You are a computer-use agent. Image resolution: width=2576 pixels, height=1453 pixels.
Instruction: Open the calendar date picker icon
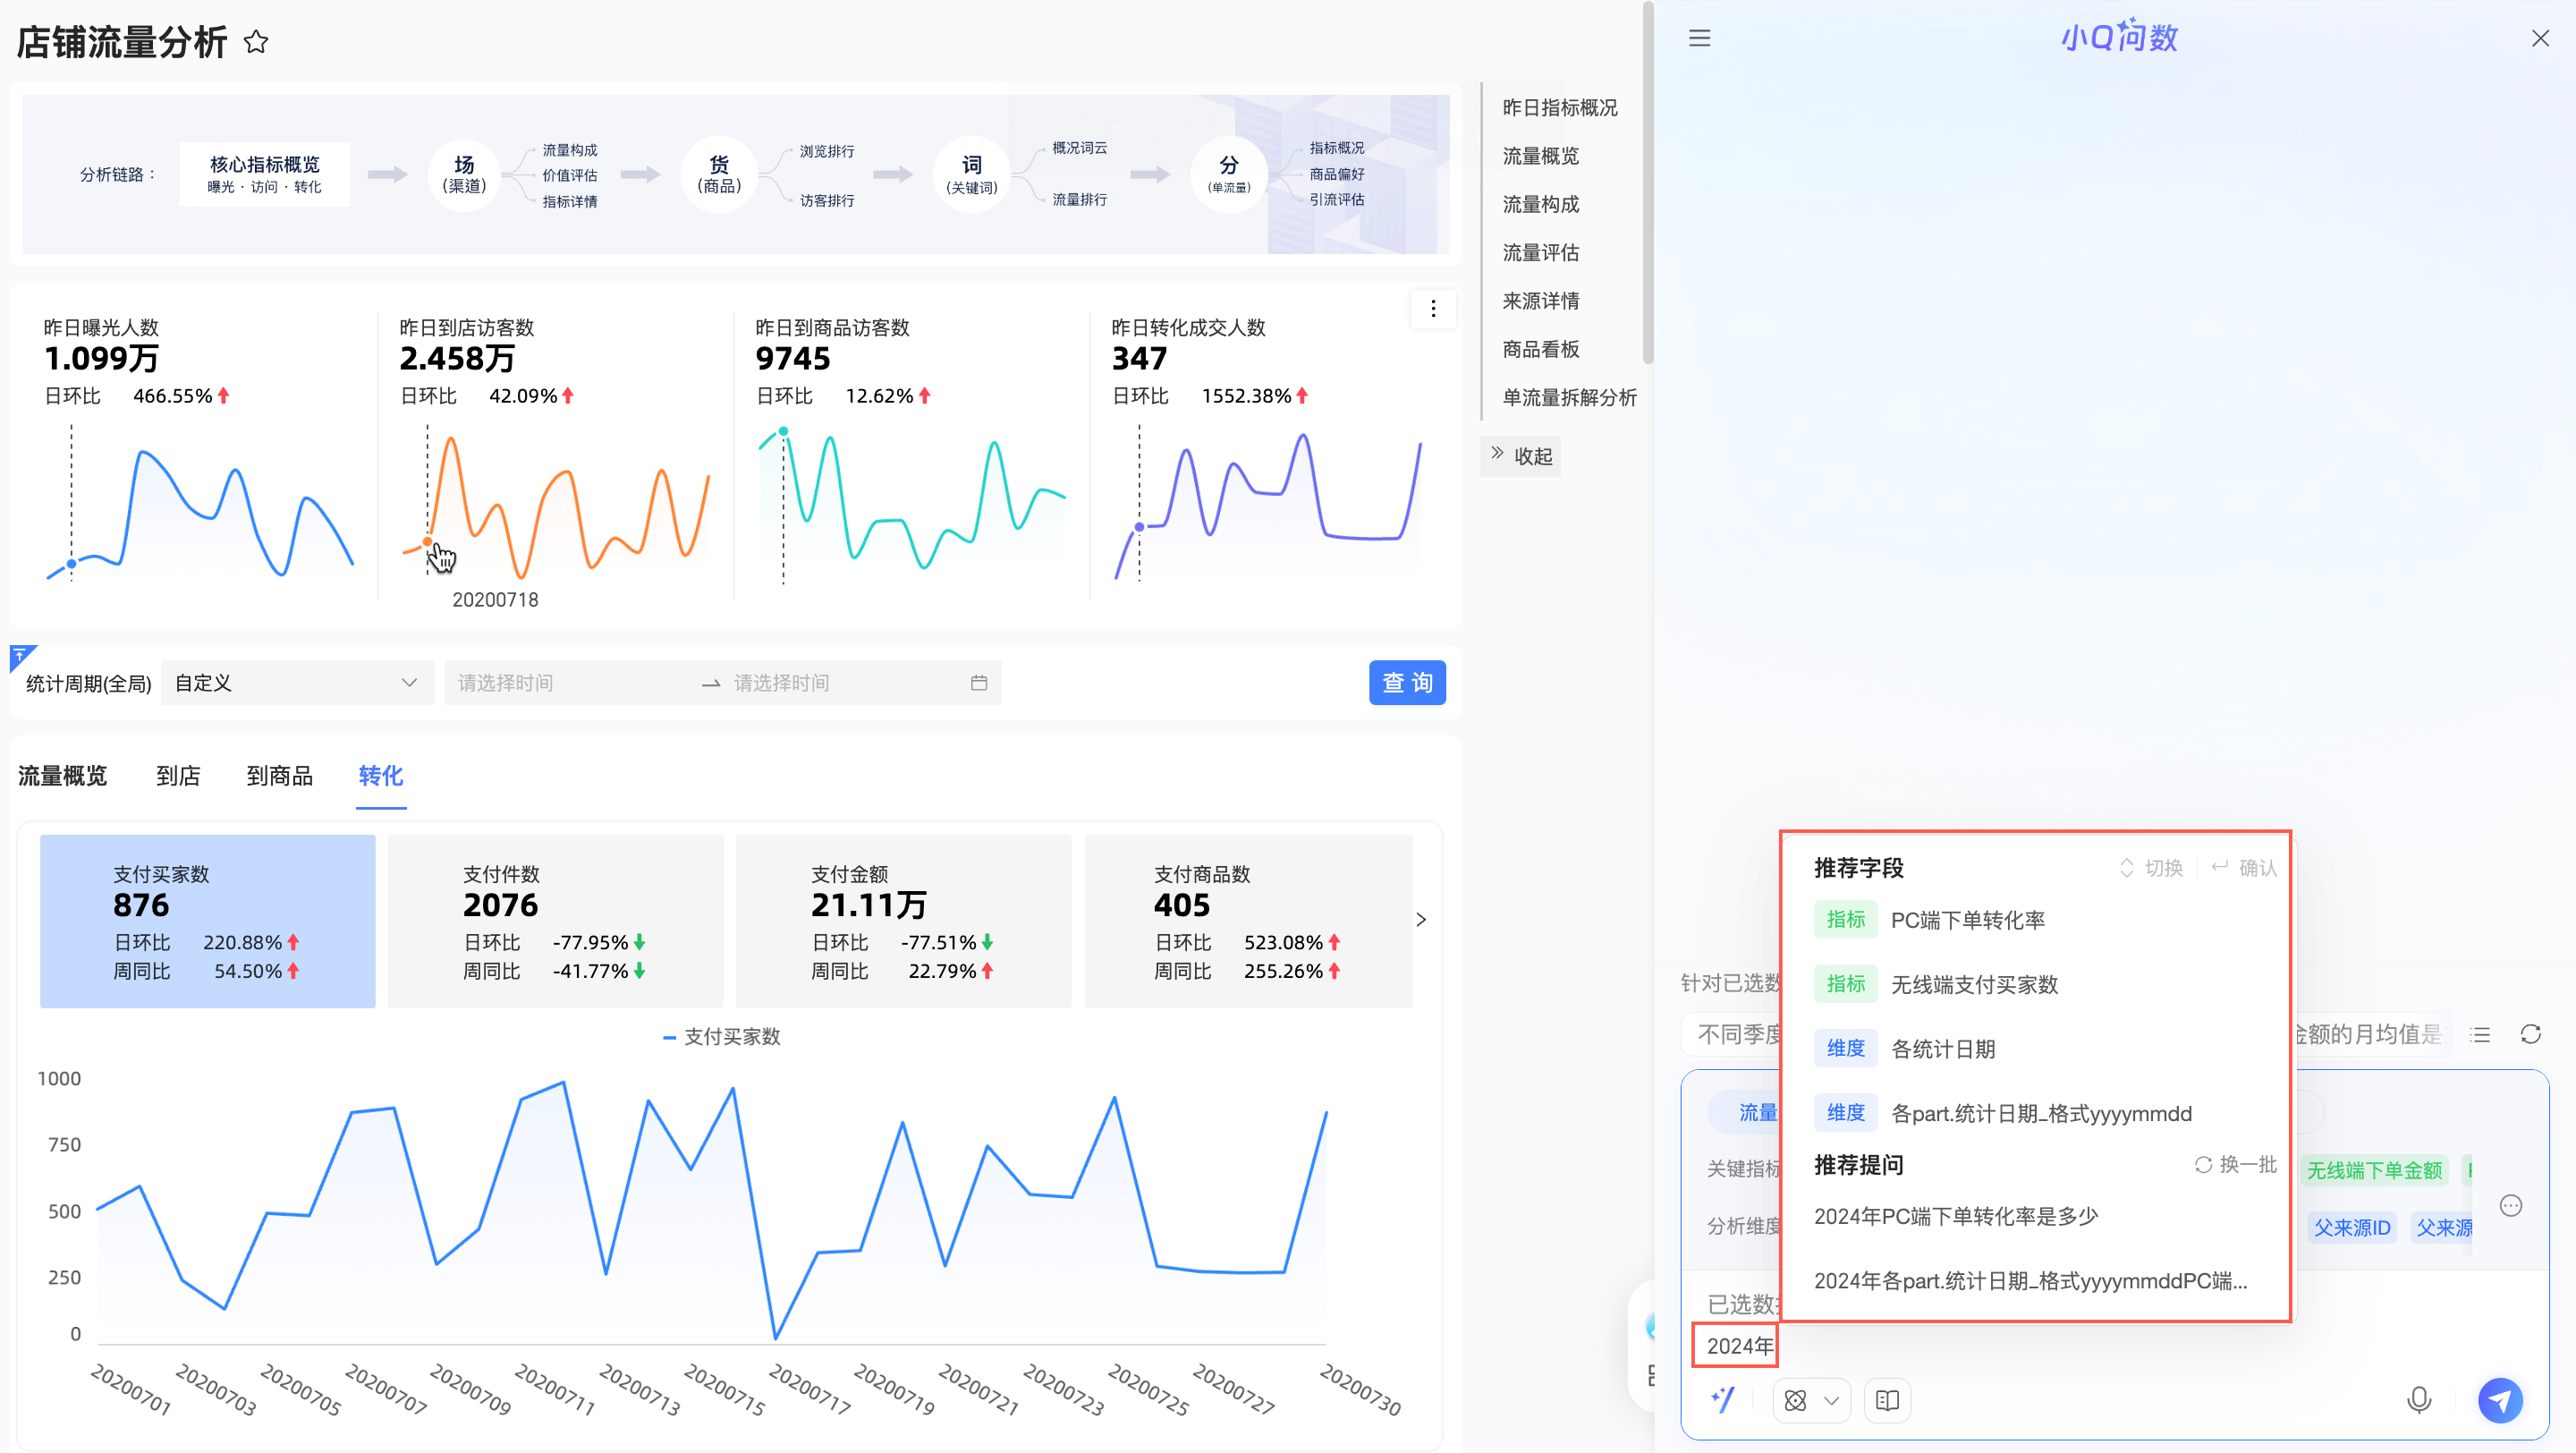979,683
